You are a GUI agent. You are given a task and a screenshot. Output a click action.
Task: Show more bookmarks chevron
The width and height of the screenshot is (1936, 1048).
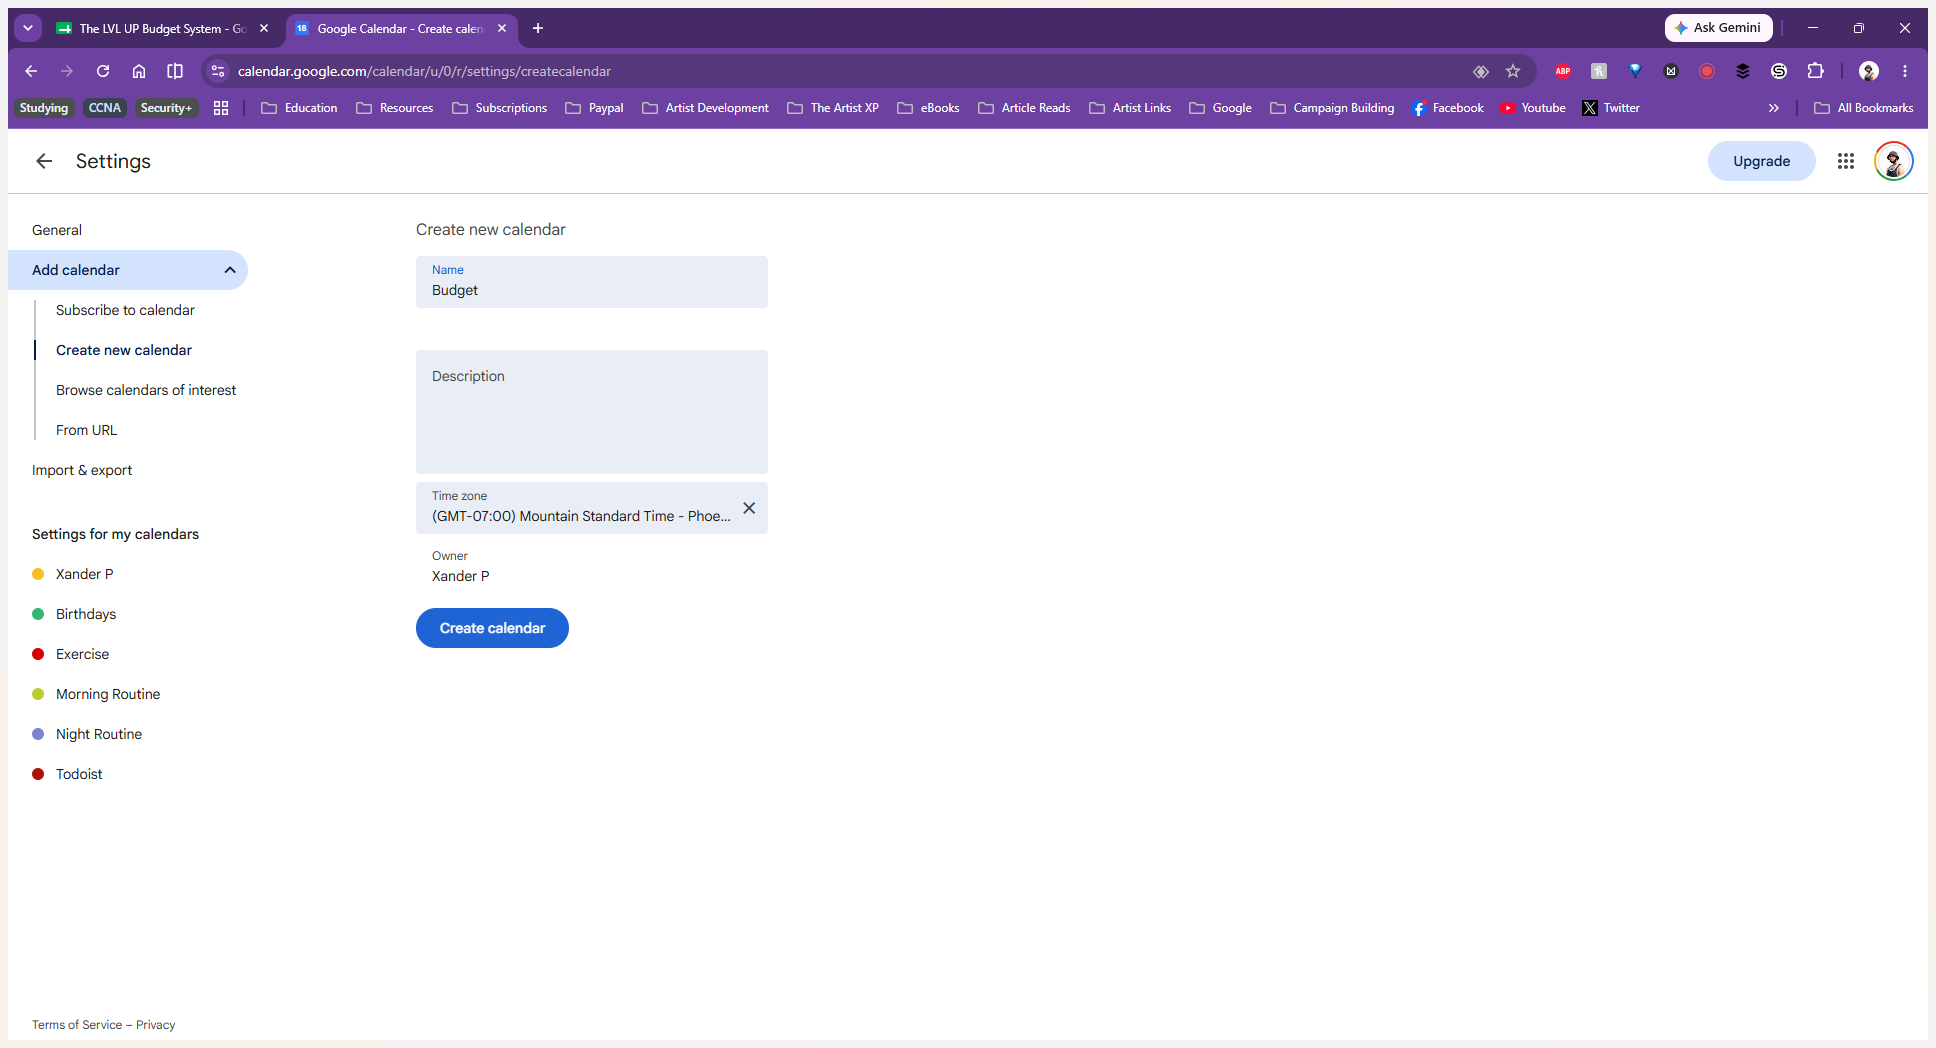(x=1774, y=108)
